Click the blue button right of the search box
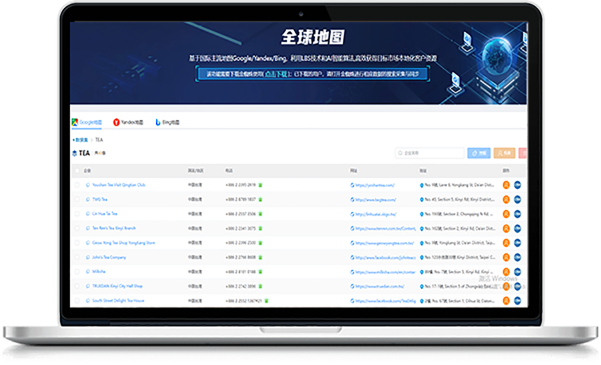The image size is (601, 365). coord(479,153)
